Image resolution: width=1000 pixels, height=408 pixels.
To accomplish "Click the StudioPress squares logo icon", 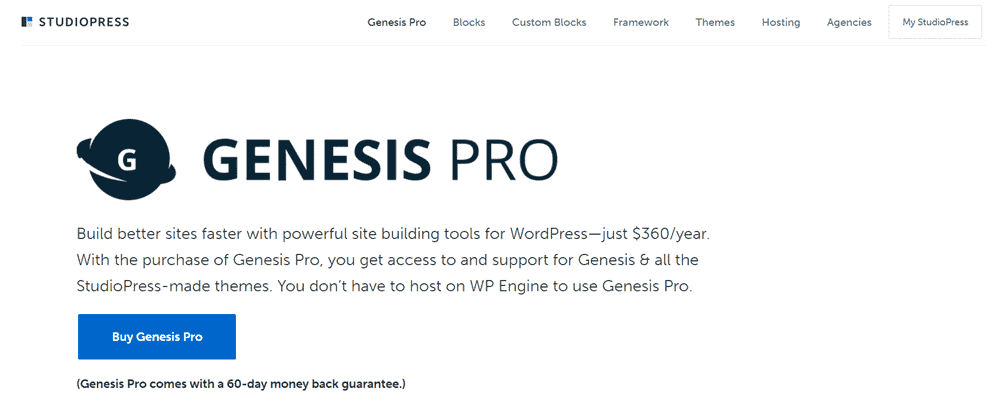I will (x=27, y=22).
